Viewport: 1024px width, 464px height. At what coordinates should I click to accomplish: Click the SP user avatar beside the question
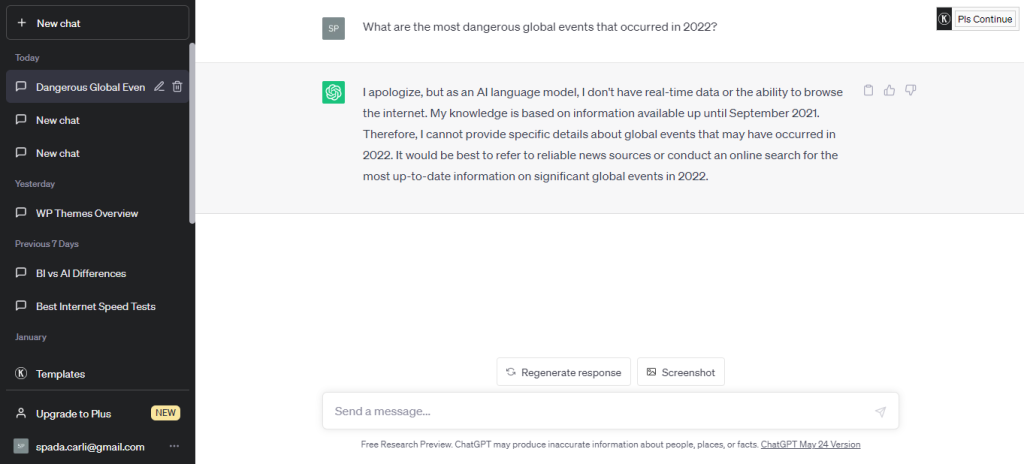[x=334, y=29]
